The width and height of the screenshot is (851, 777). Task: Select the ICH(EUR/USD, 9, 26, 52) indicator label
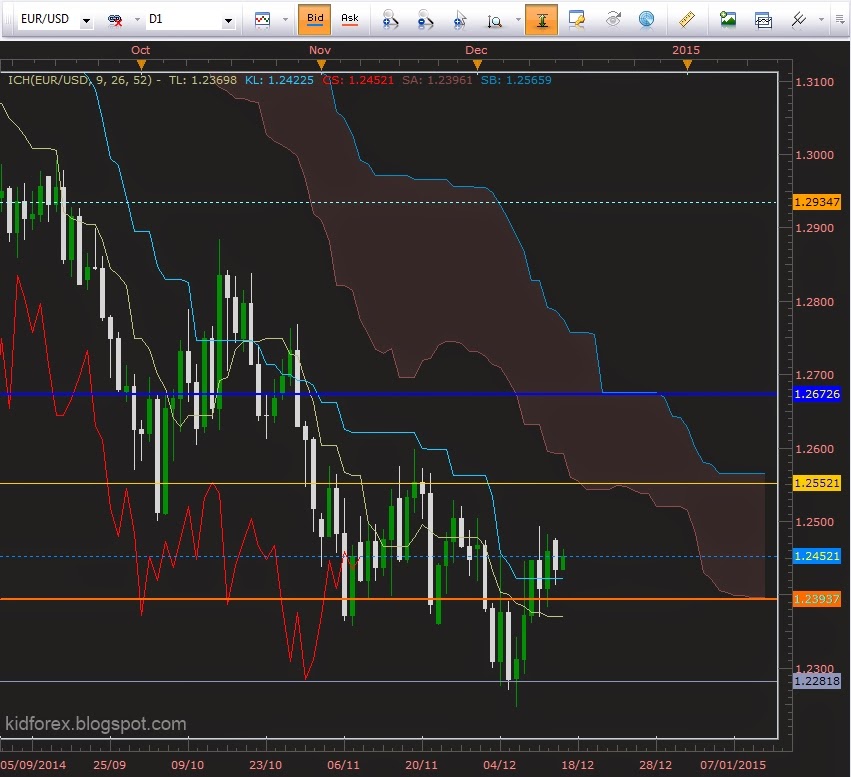pos(80,80)
